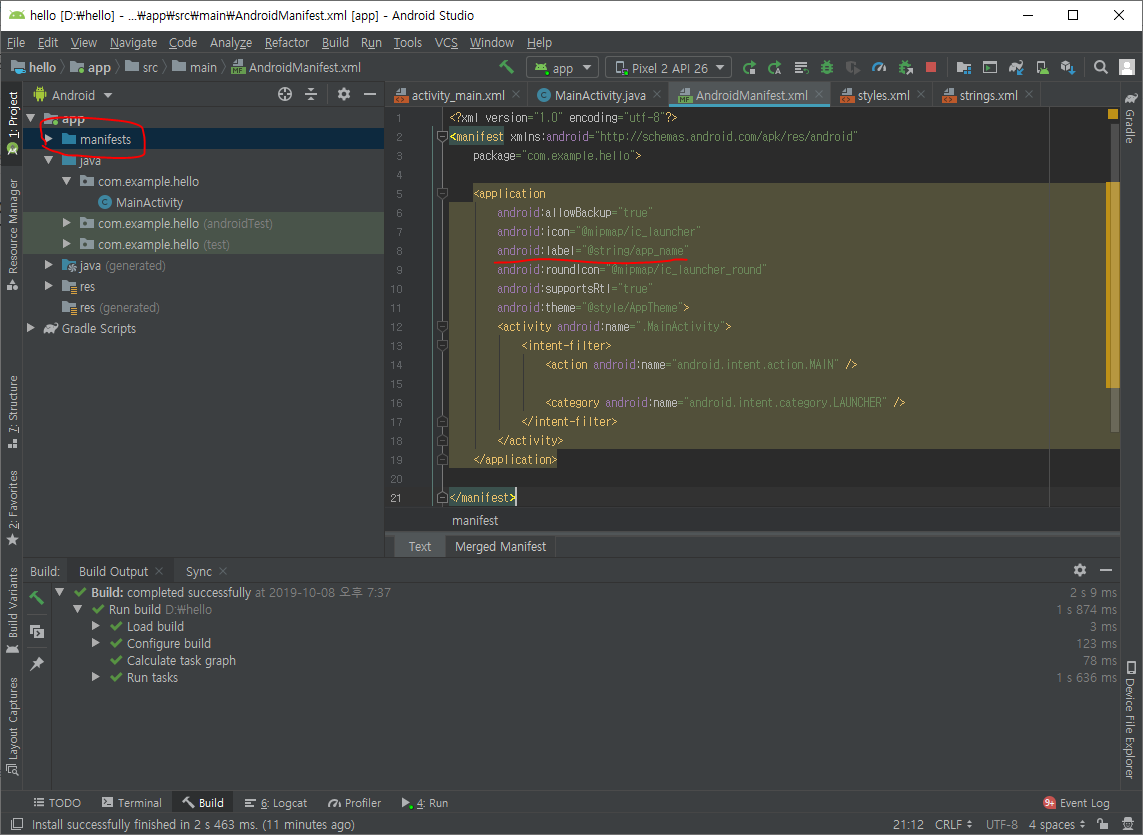
Task: Click the editor vertical scrollbar thumb
Action: 1115,277
